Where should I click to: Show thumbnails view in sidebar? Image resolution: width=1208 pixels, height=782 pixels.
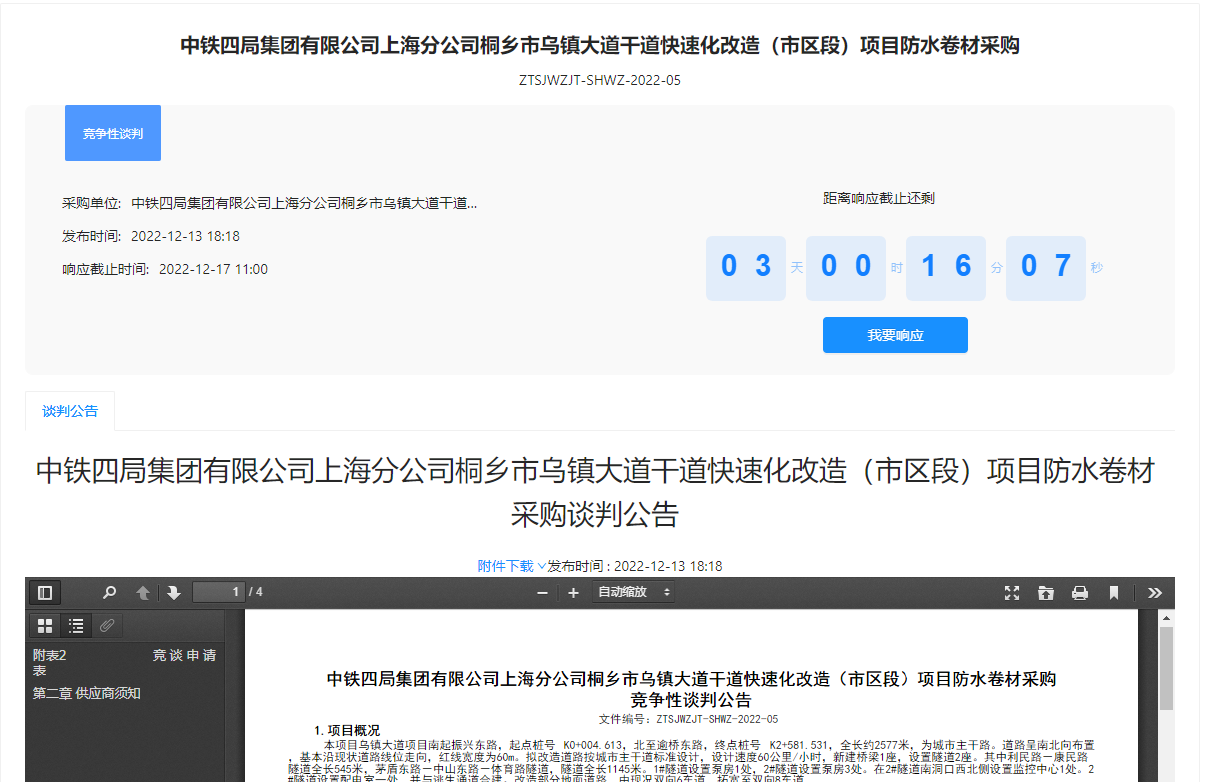(45, 626)
